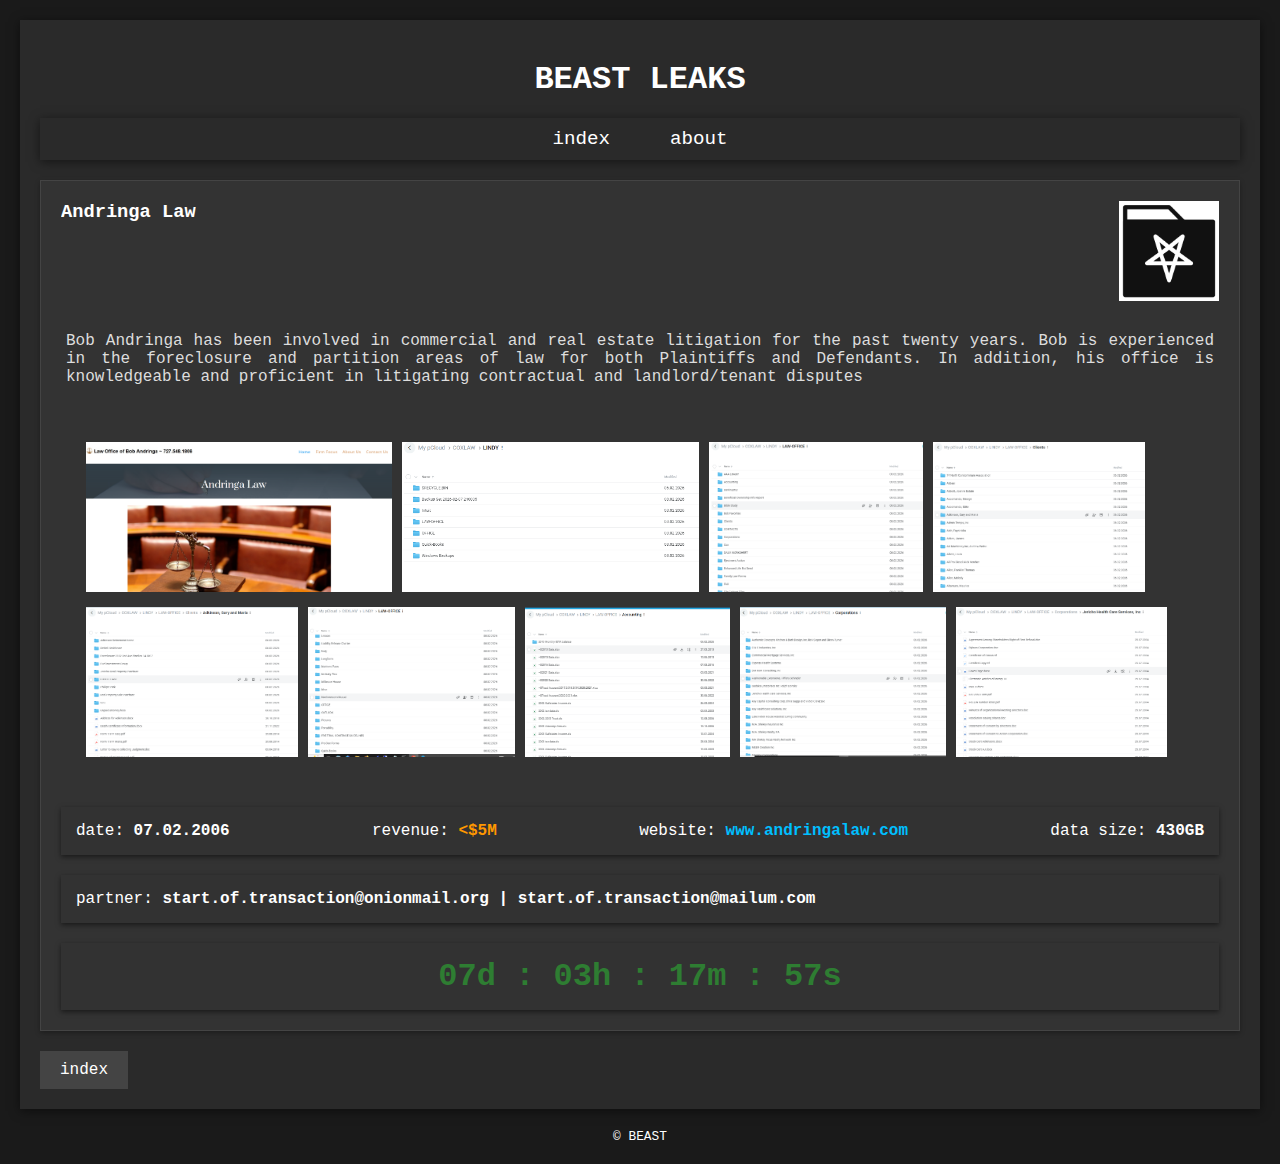
Task: Open the first thumbnail in second row
Action: pyautogui.click(x=192, y=682)
